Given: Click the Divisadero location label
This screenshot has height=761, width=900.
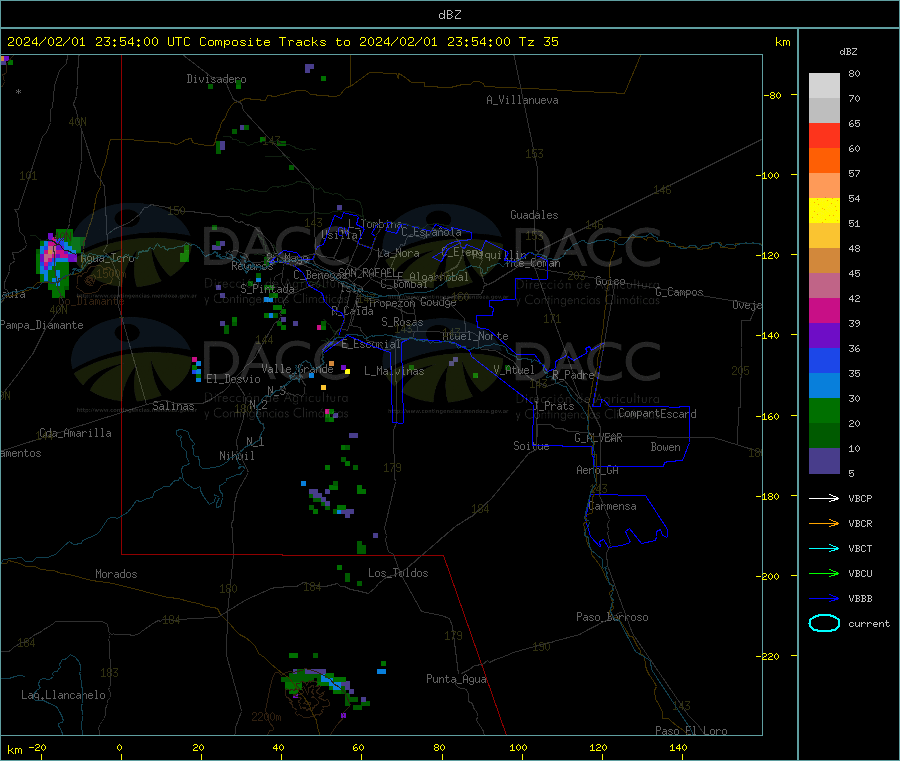Looking at the screenshot, I should 216,79.
